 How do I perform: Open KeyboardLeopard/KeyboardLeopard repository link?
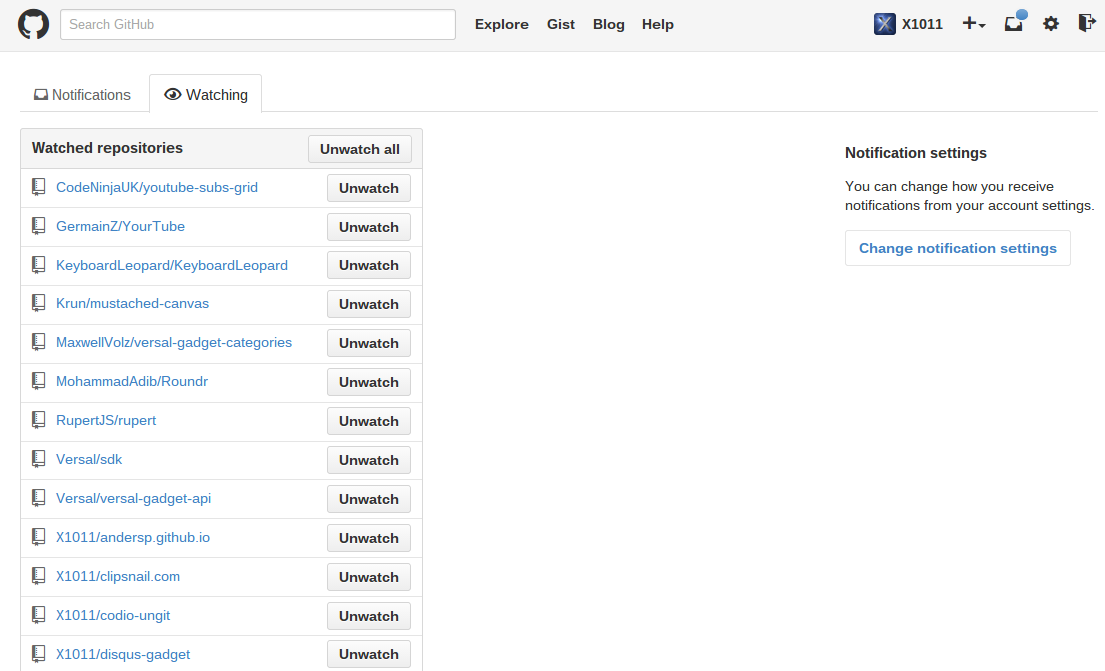click(x=172, y=265)
